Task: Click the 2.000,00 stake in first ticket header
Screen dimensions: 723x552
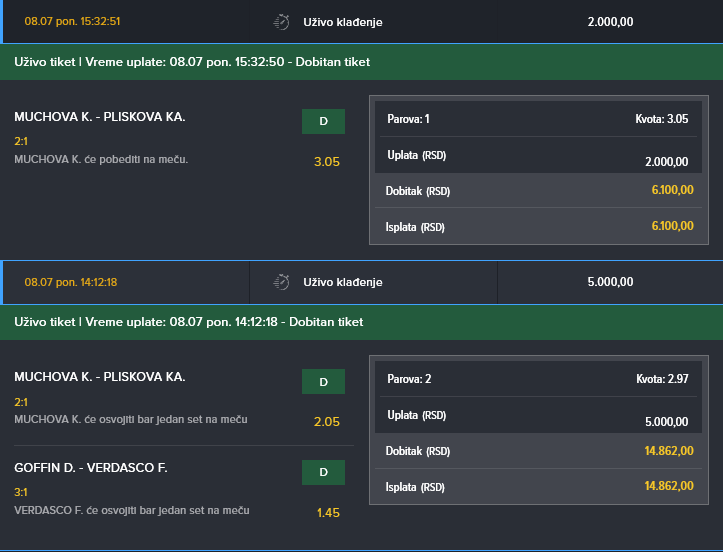Action: click(610, 22)
